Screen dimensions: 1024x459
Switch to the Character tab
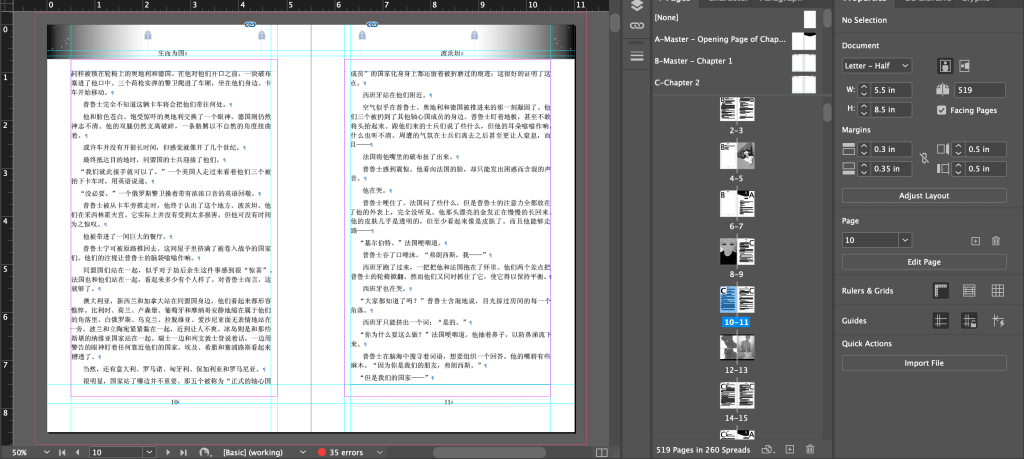(724, 1)
